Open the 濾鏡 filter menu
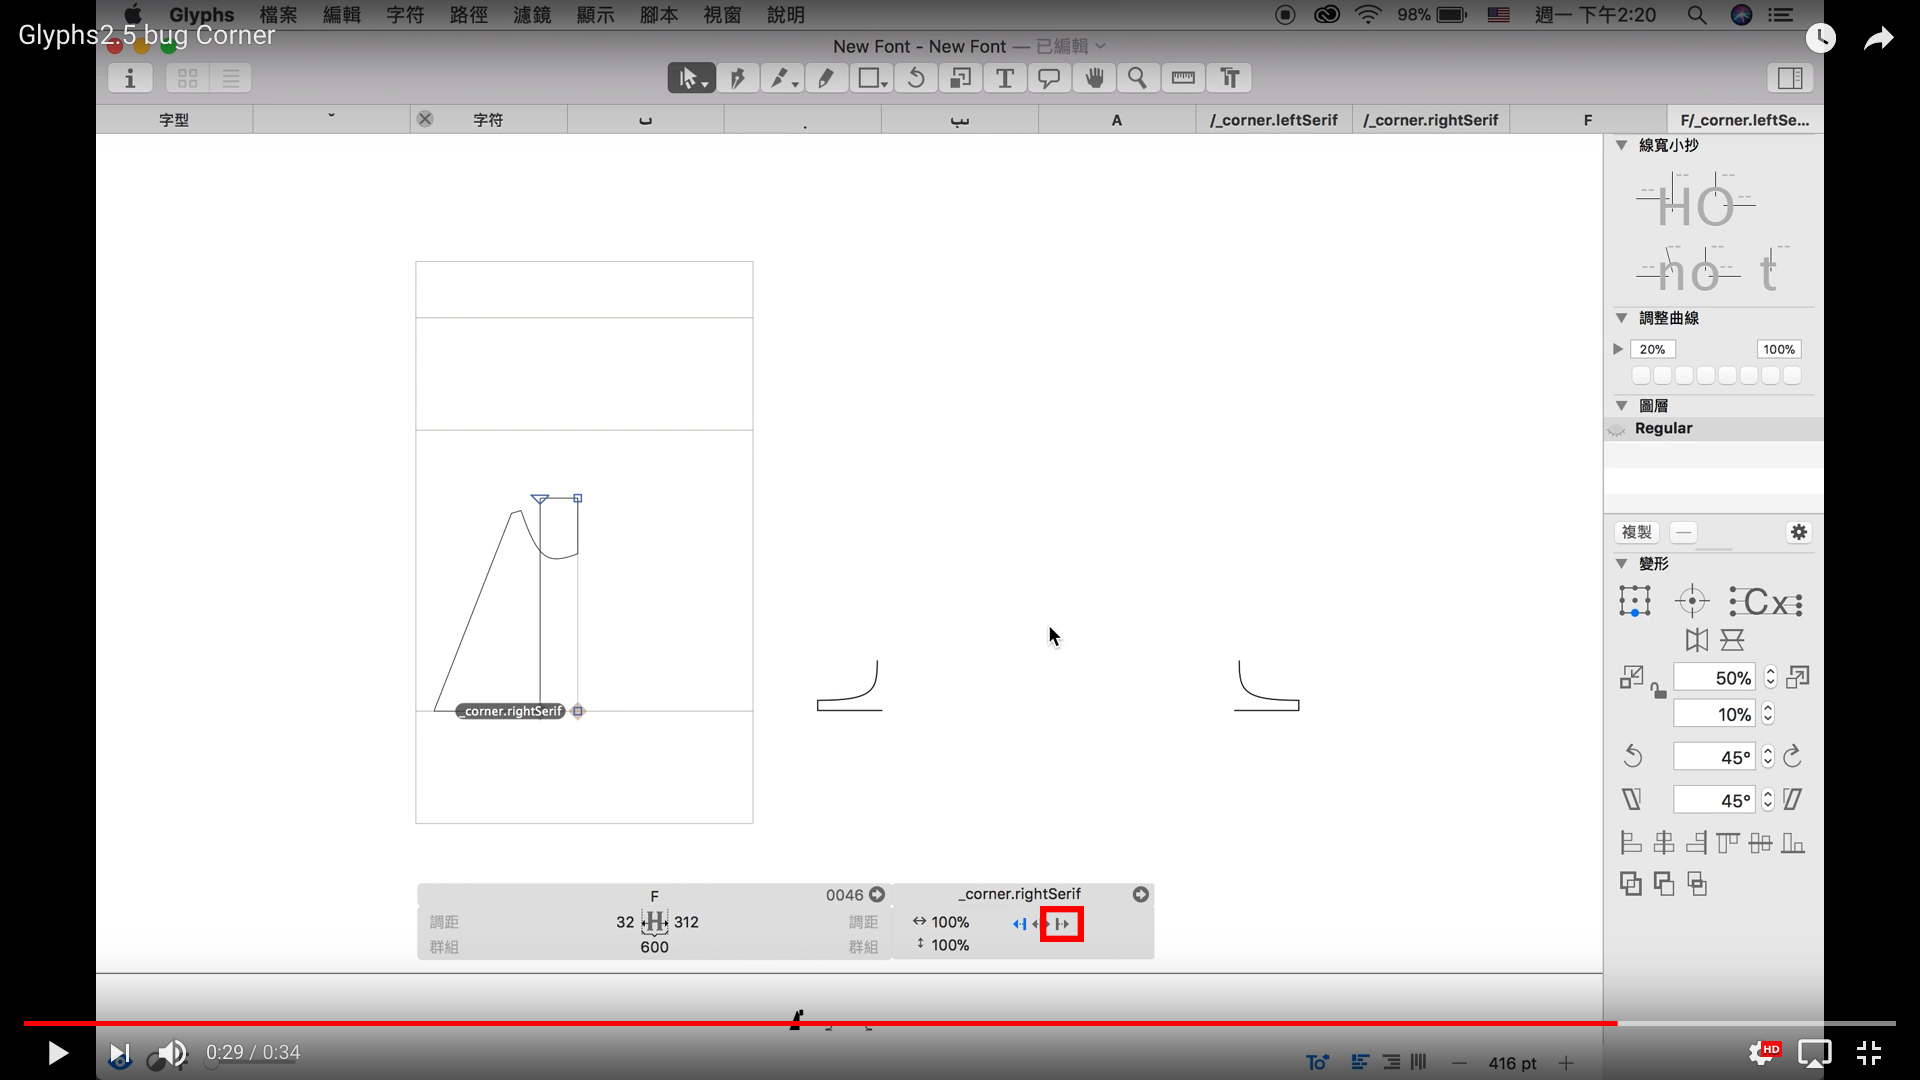1920x1080 pixels. click(531, 15)
